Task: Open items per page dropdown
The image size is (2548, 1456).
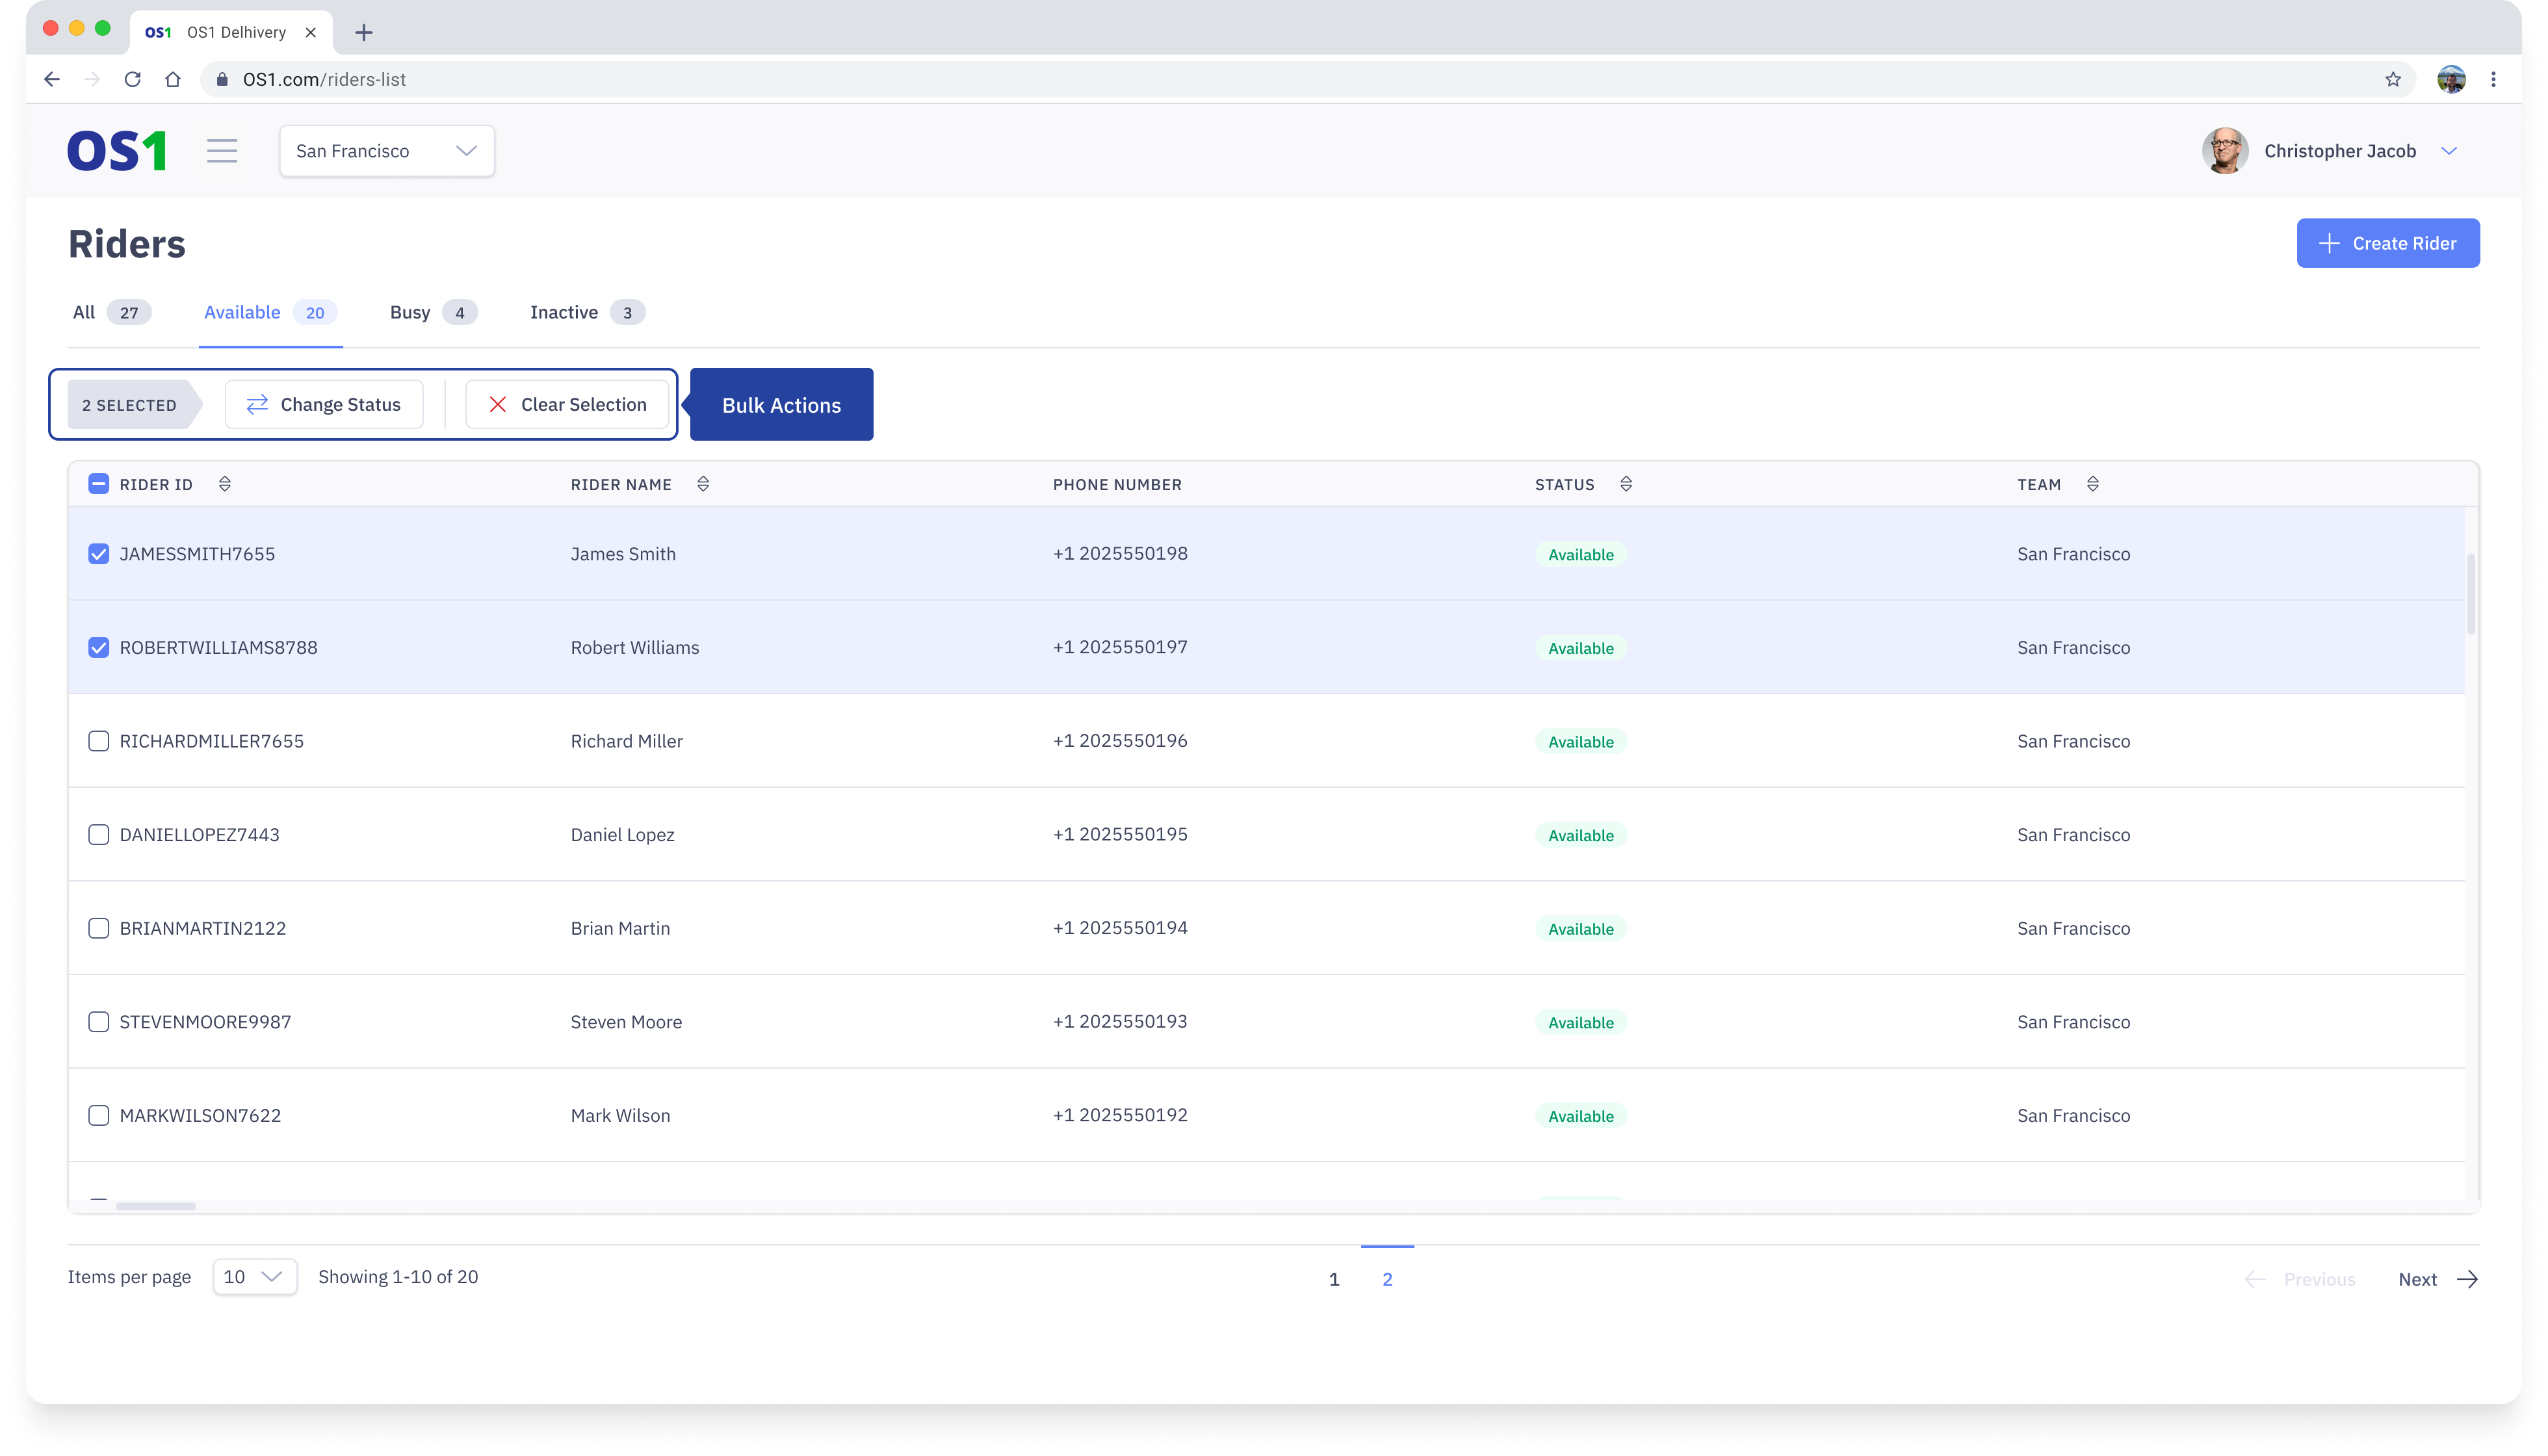Action: click(x=254, y=1277)
